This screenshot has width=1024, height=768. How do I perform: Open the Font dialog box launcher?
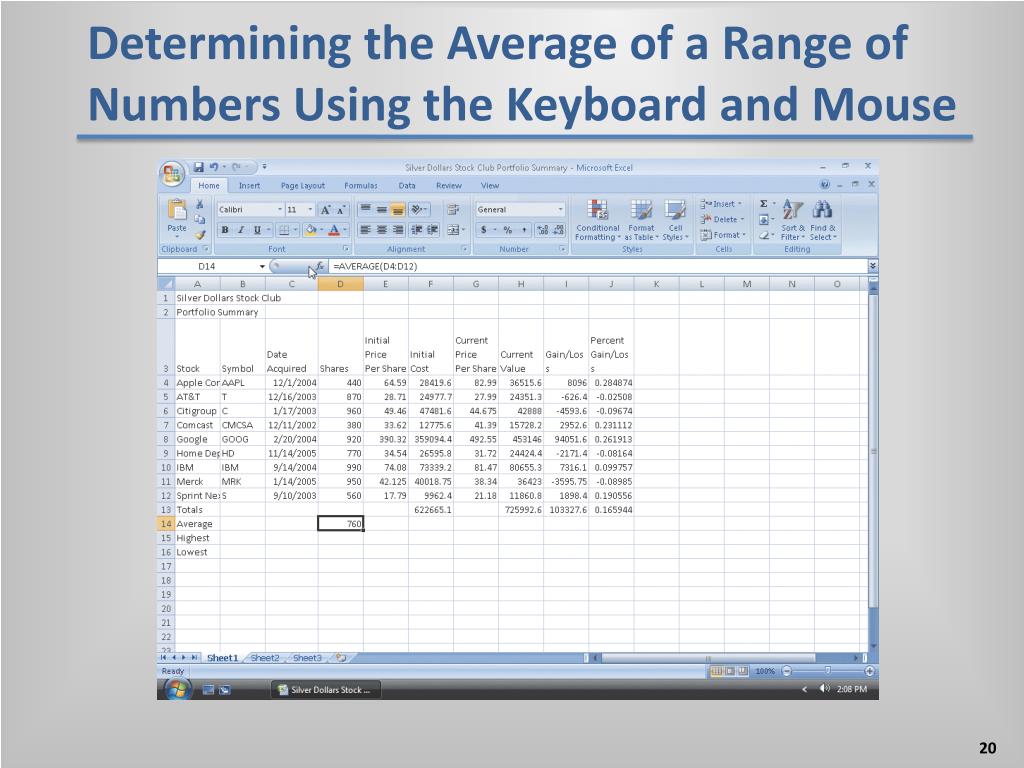point(346,249)
